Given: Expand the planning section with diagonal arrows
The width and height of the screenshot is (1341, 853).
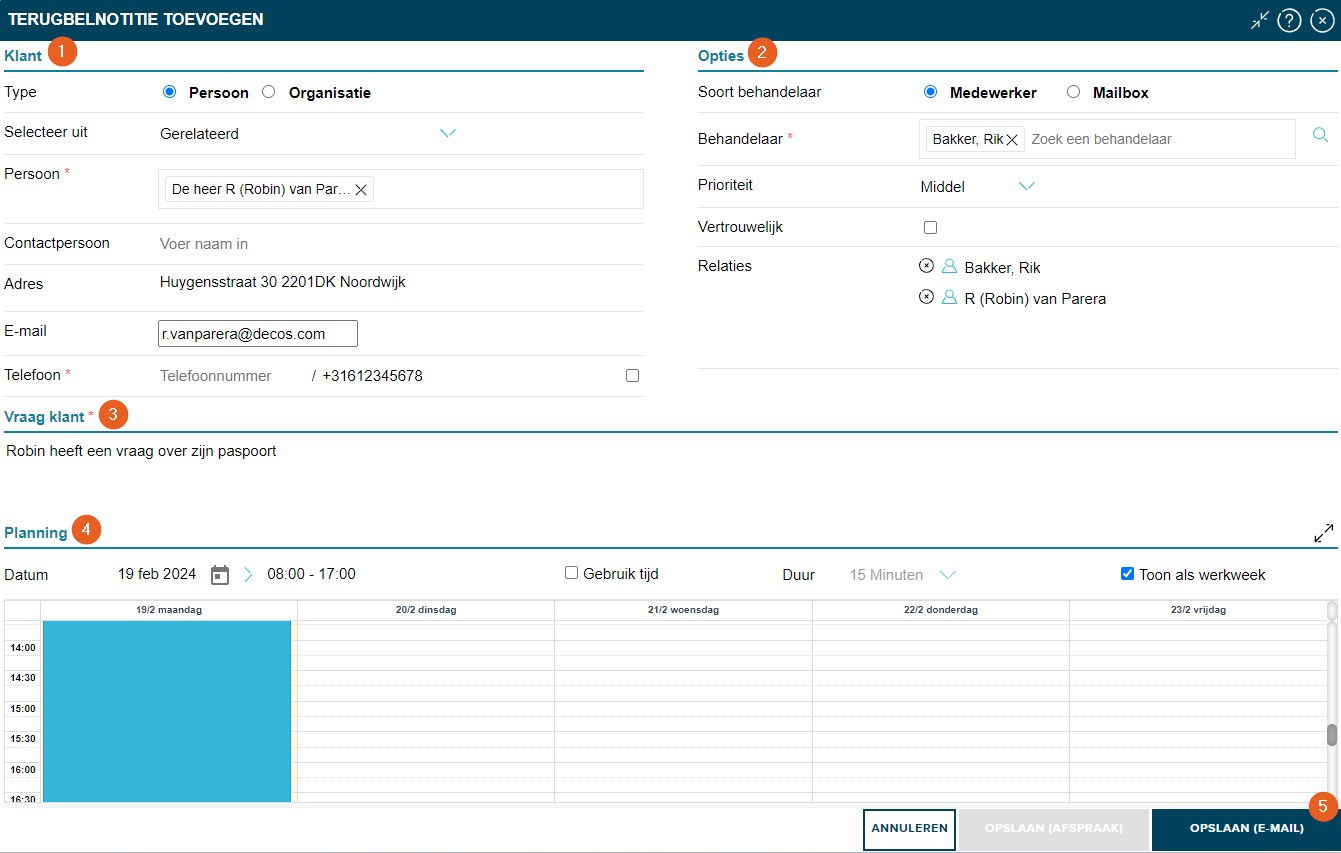Looking at the screenshot, I should coord(1324,533).
